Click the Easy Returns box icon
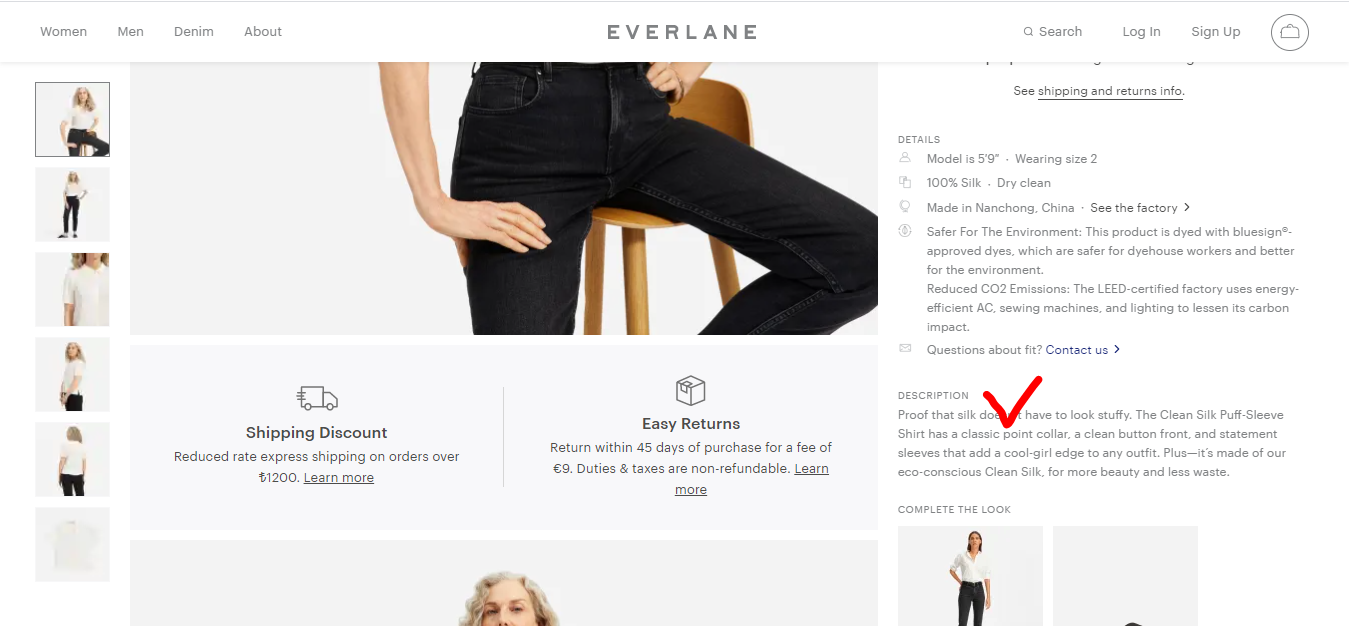This screenshot has width=1349, height=626. pos(690,391)
